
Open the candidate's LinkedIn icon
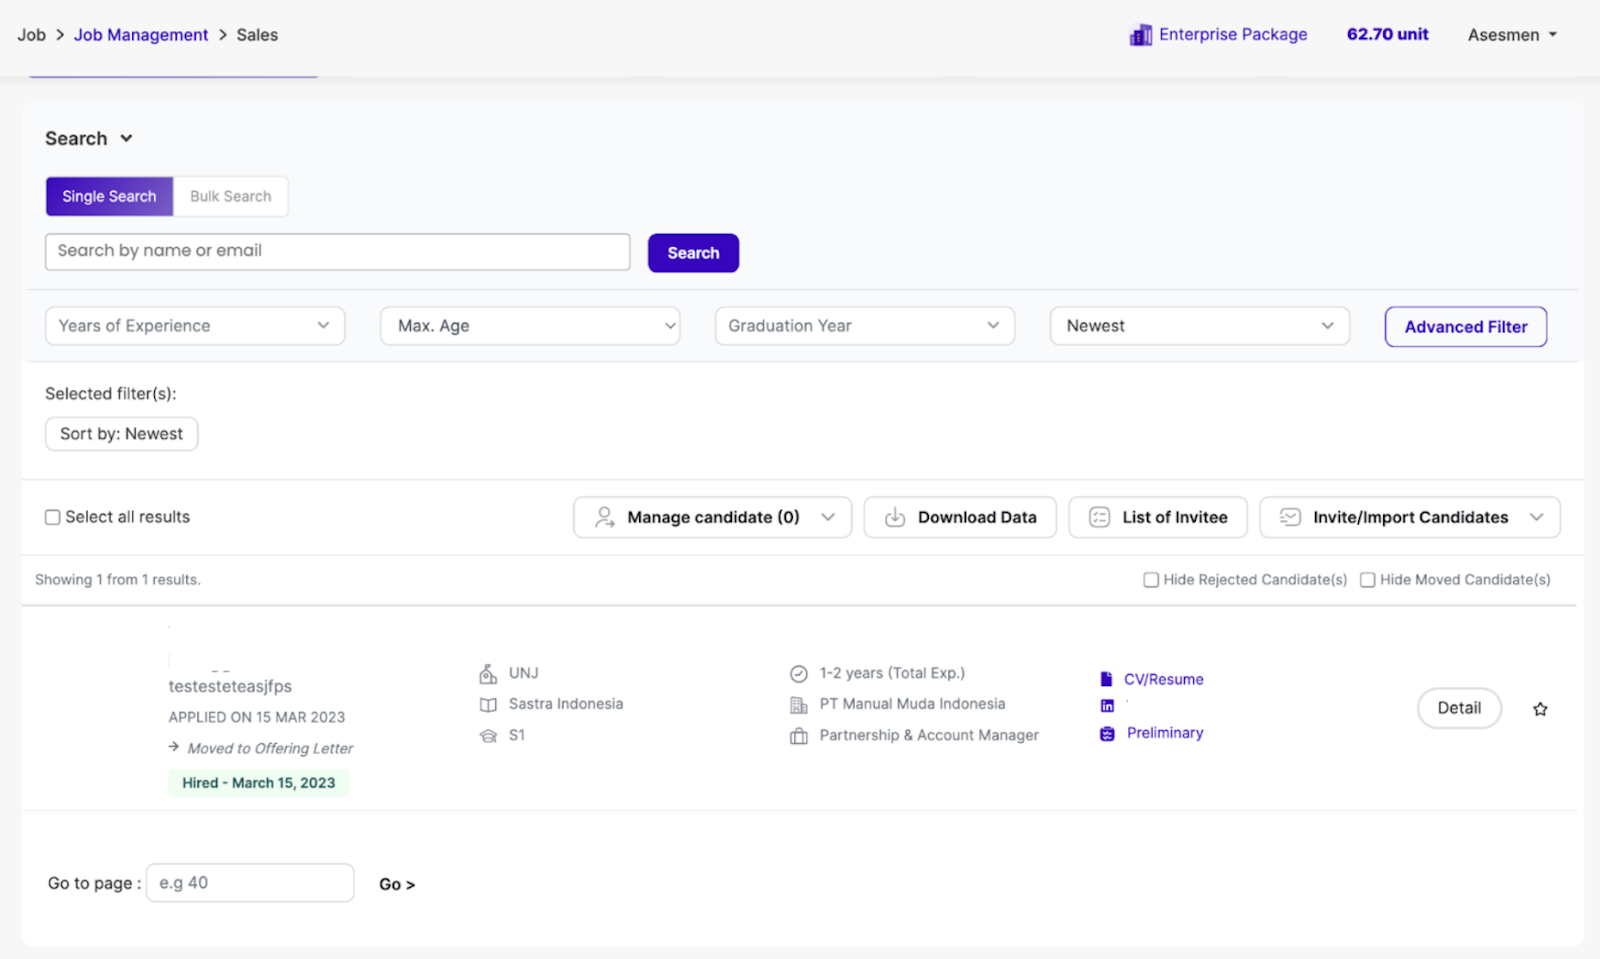point(1107,706)
